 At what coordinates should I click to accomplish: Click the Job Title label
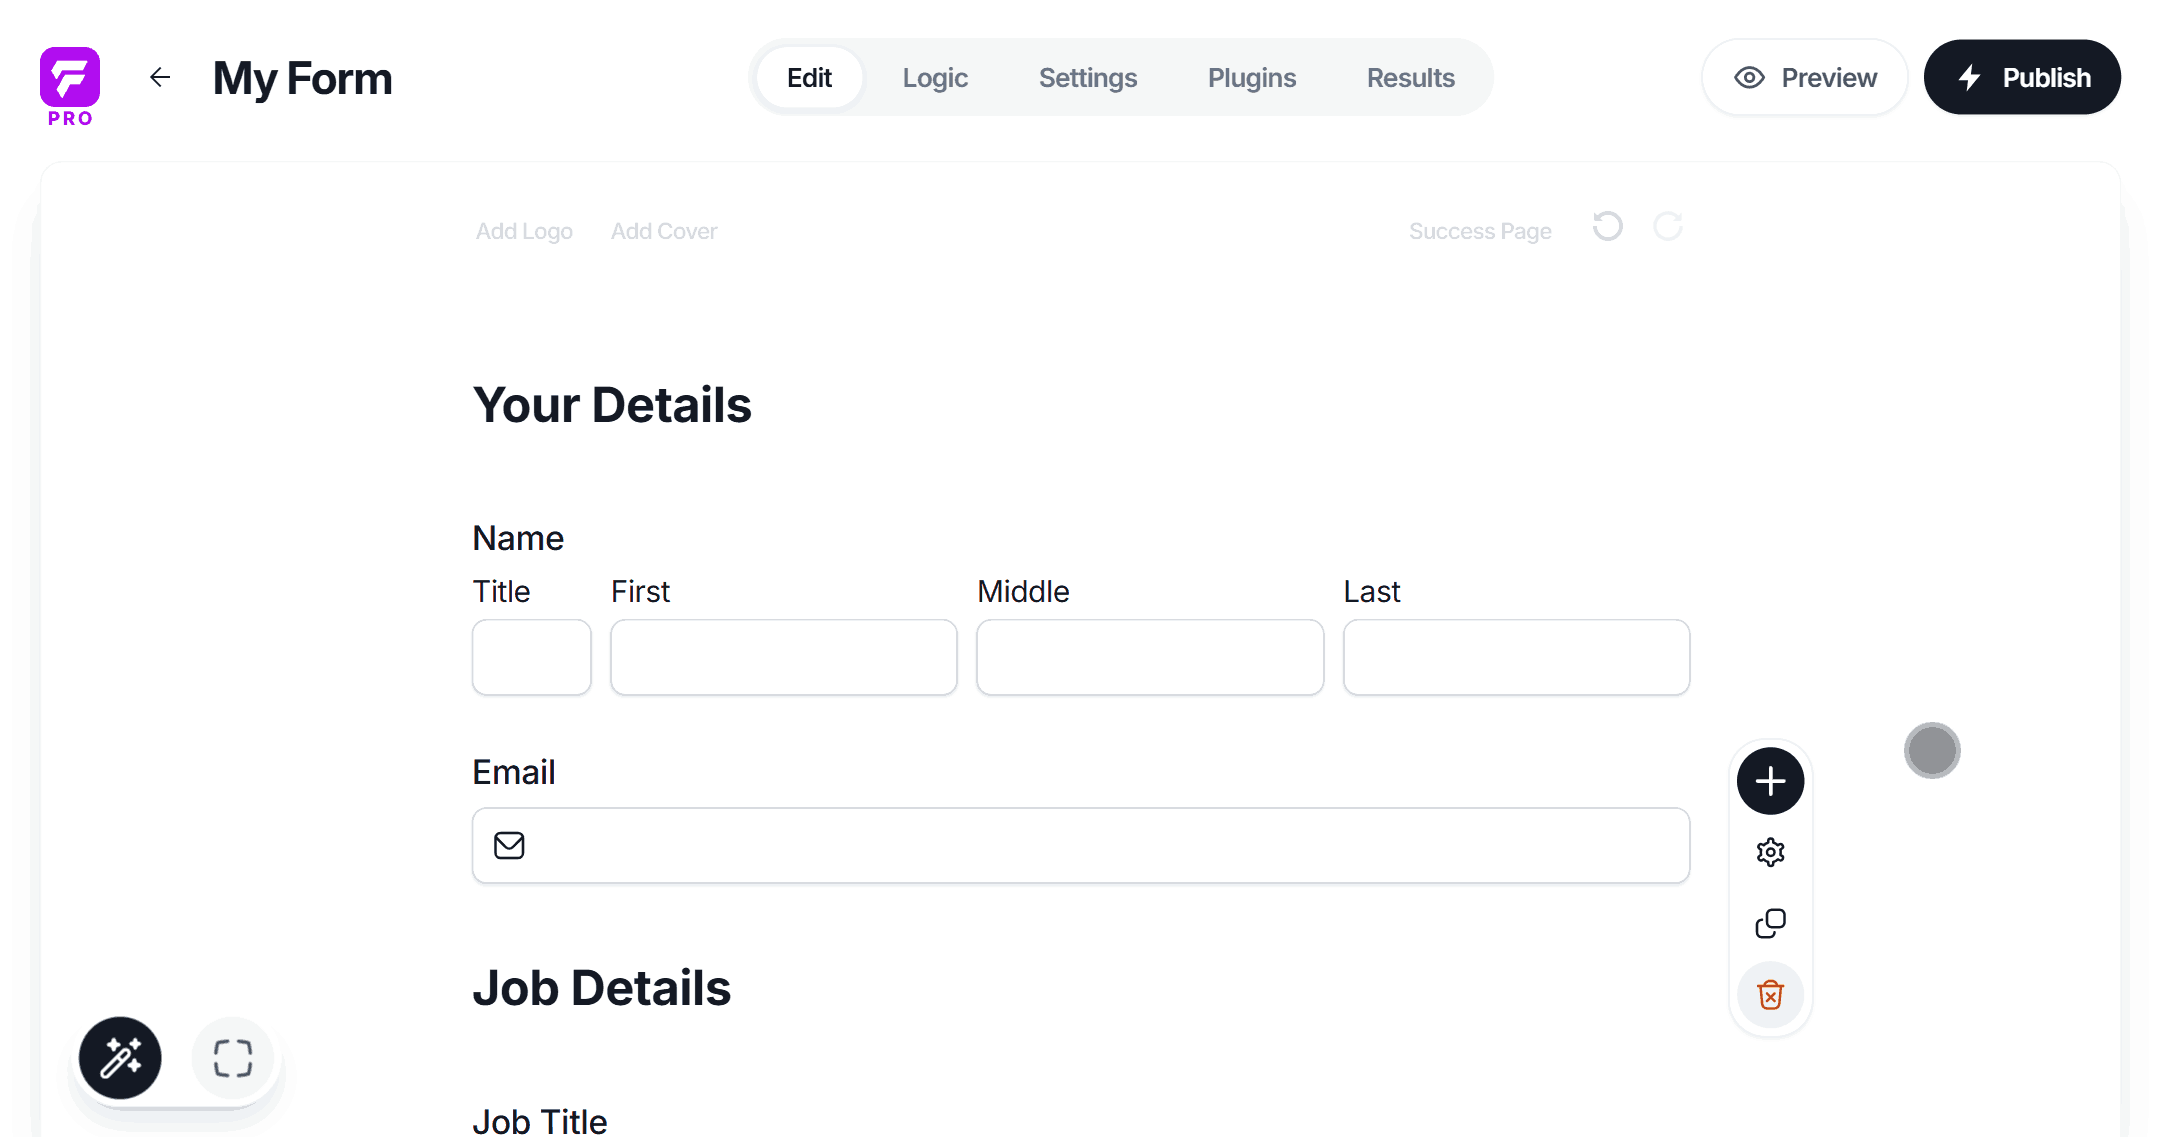(540, 1121)
